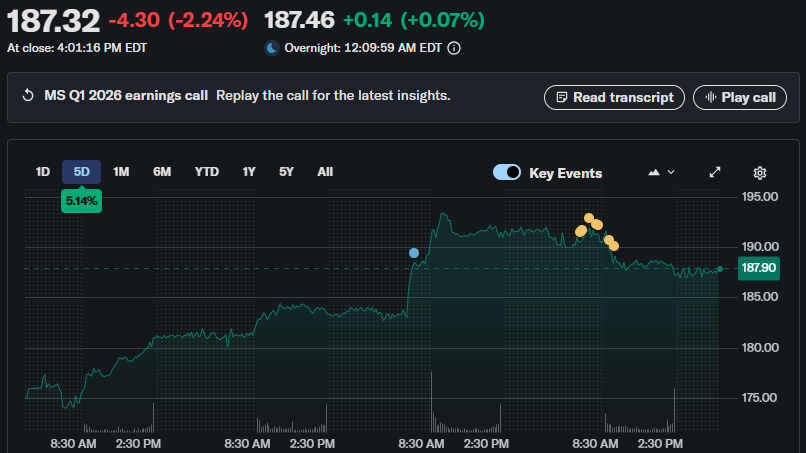Image resolution: width=806 pixels, height=453 pixels.
Task: Select the 1Y time range
Action: (249, 171)
